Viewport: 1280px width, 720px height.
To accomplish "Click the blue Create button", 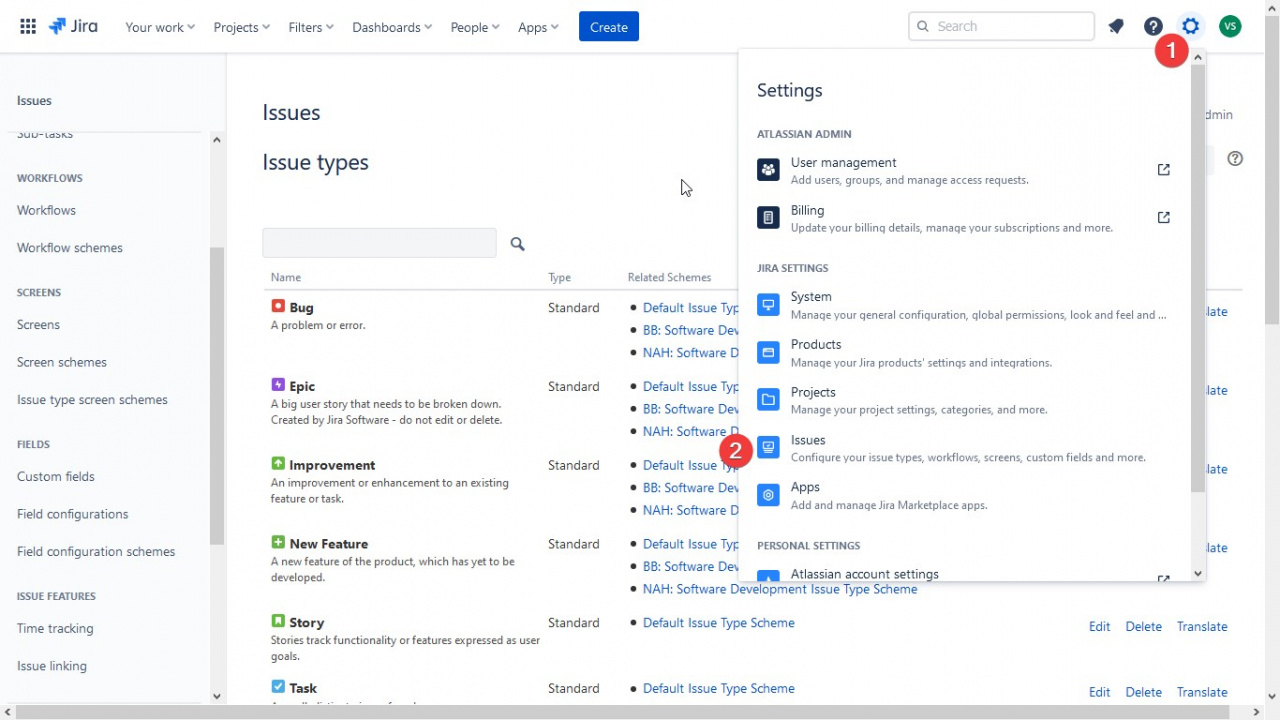I will 609,27.
